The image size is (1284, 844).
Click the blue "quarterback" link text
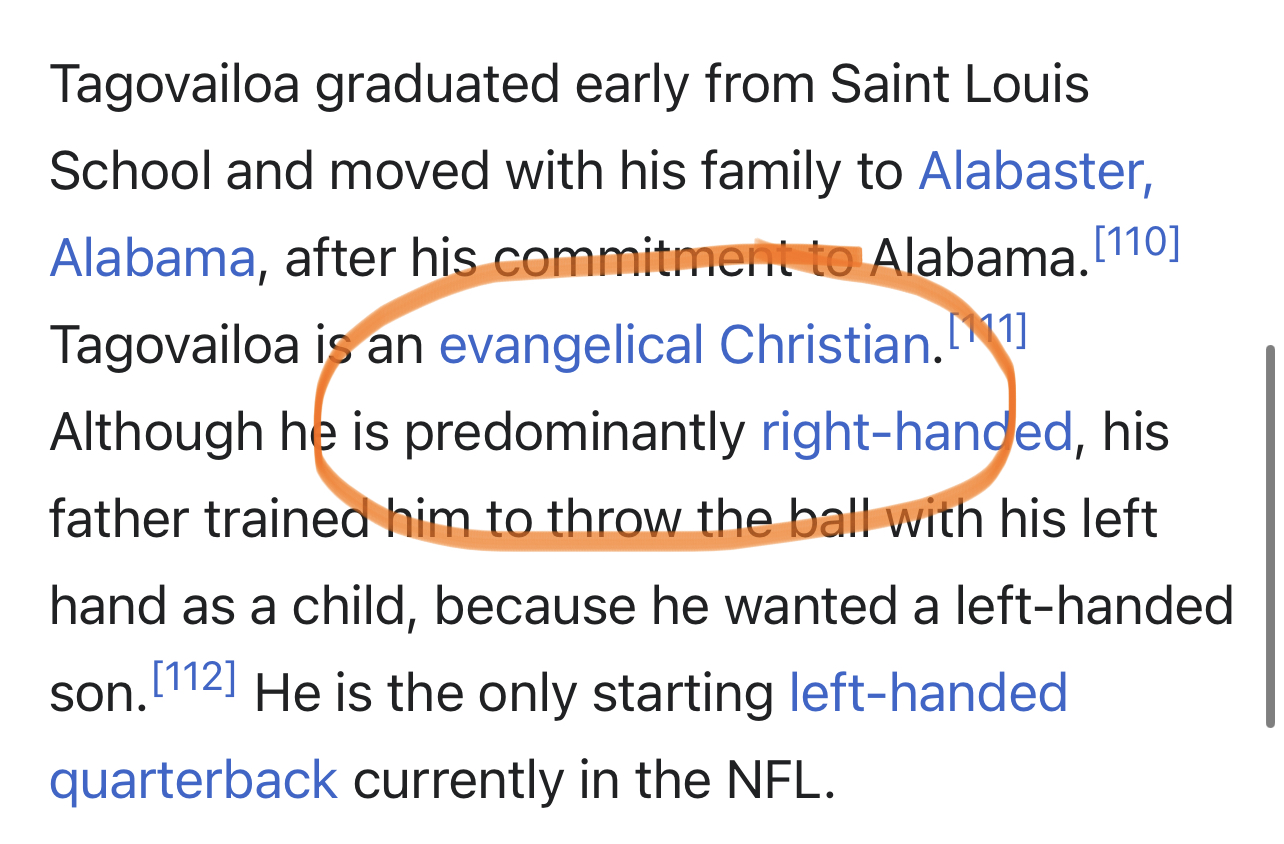(193, 780)
